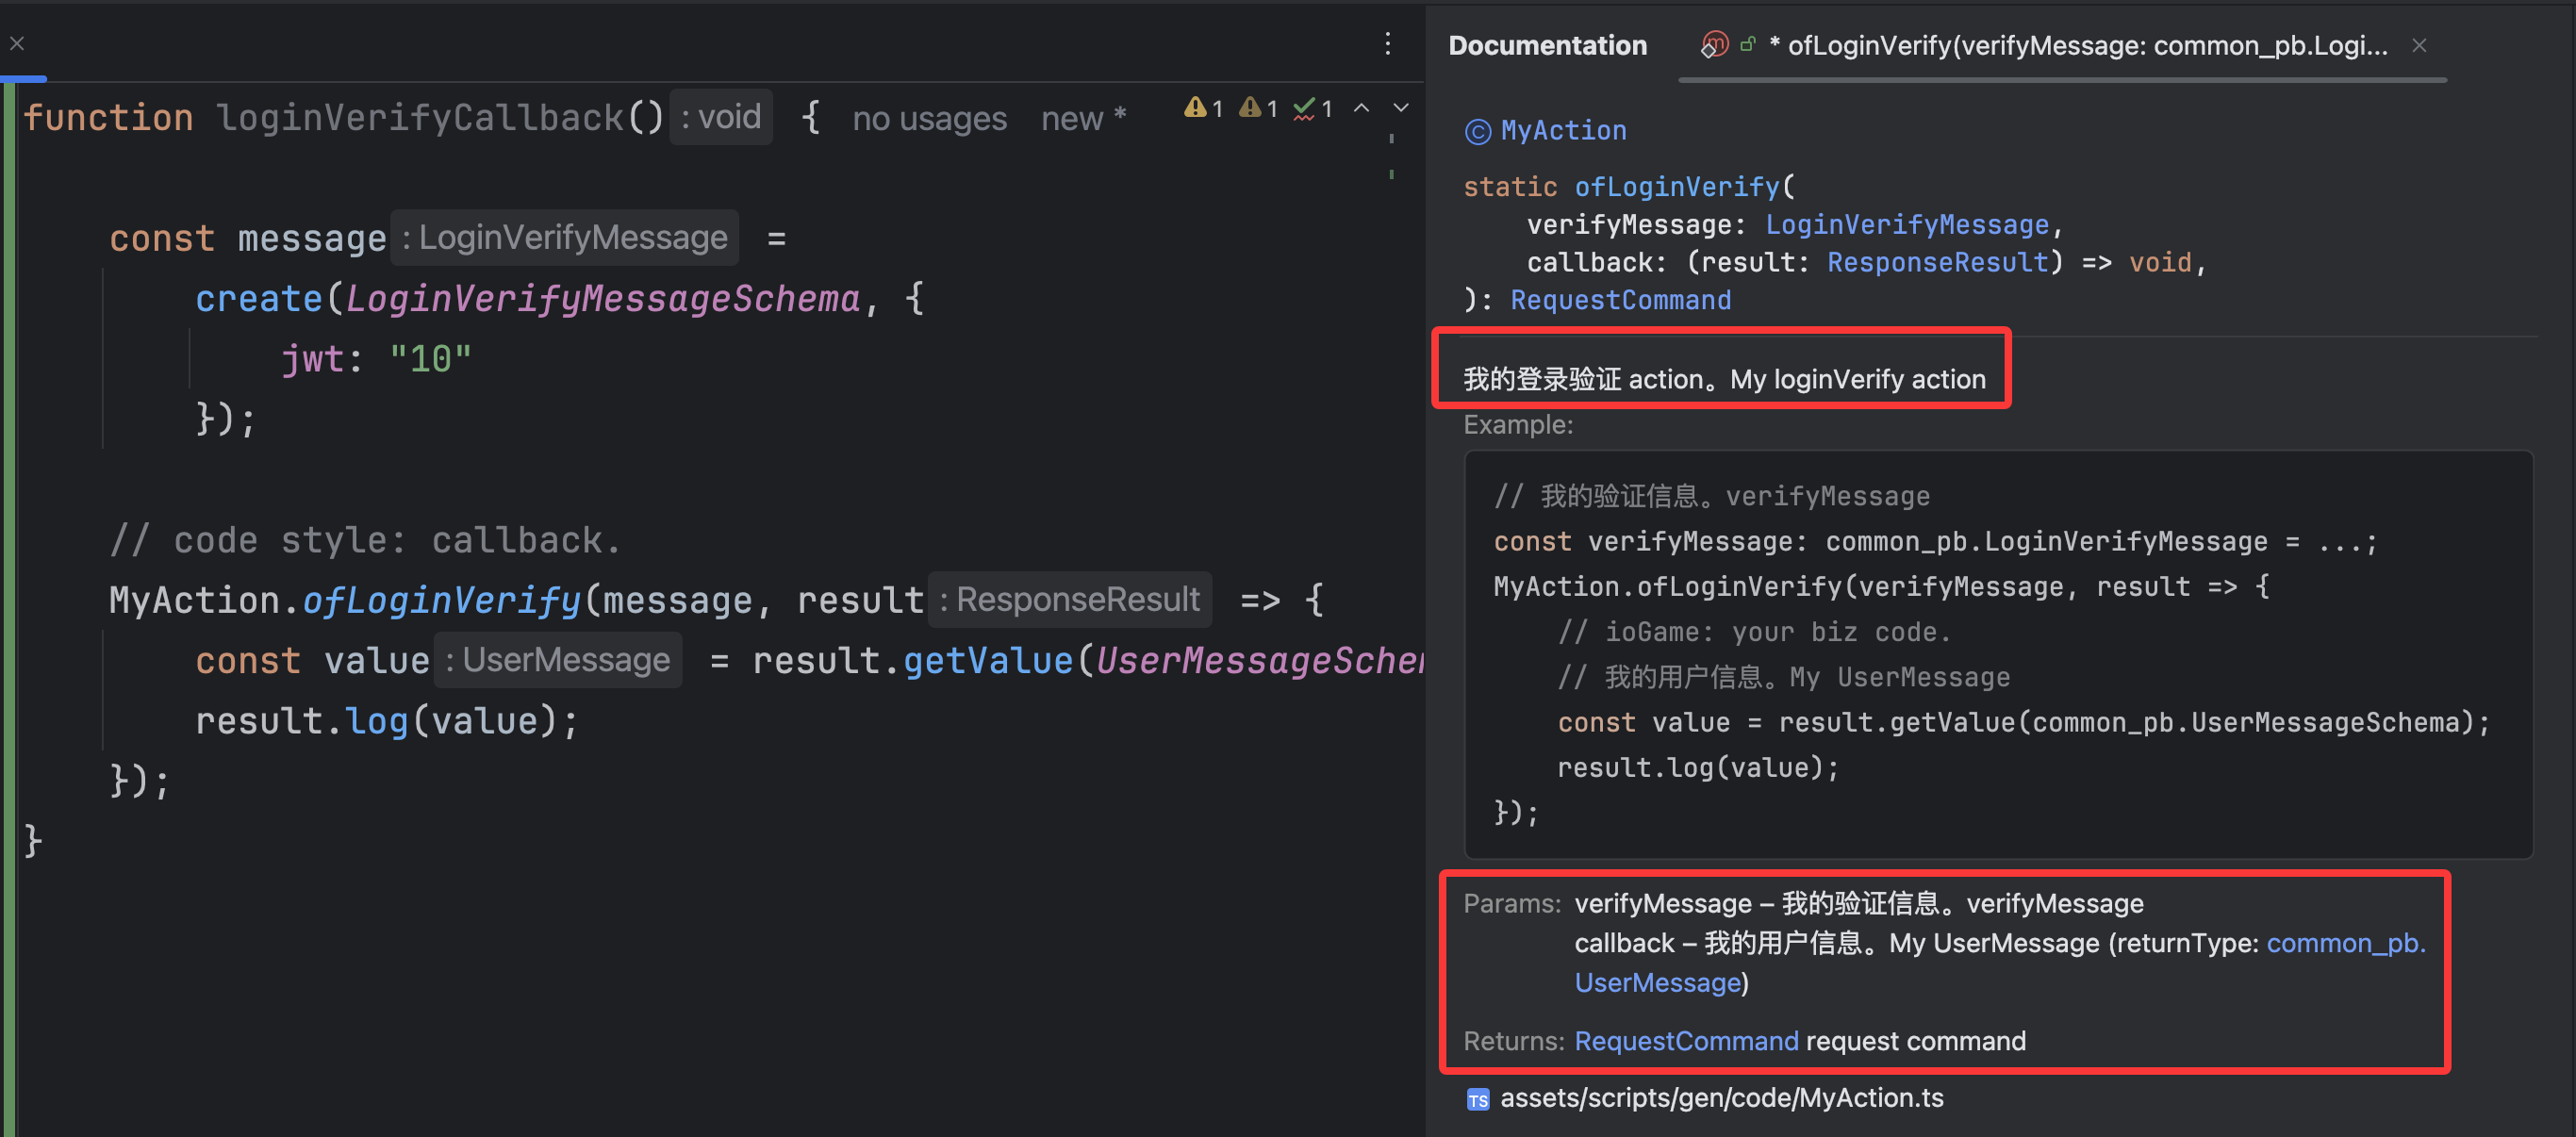Open the editor tab options kebab menu
This screenshot has height=1137, width=2576.
pyautogui.click(x=1387, y=43)
